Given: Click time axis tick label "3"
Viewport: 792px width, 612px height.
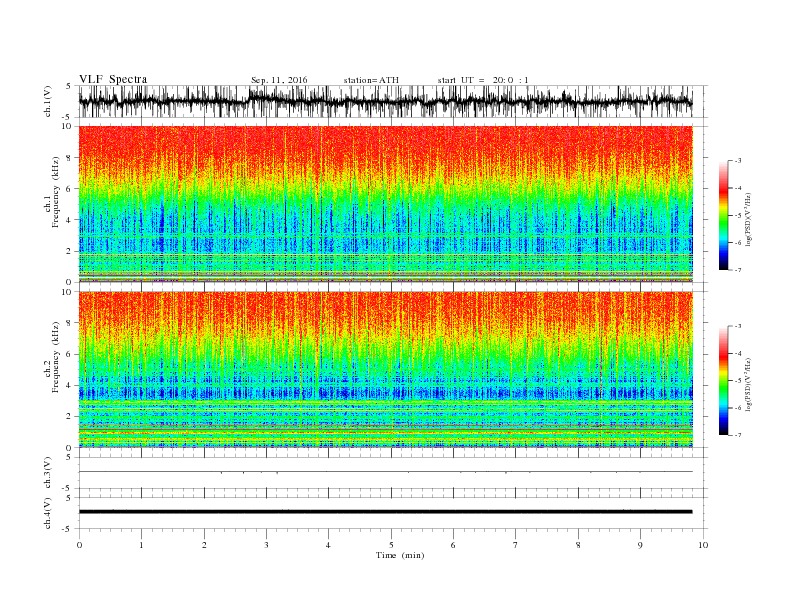Looking at the screenshot, I should 266,545.
